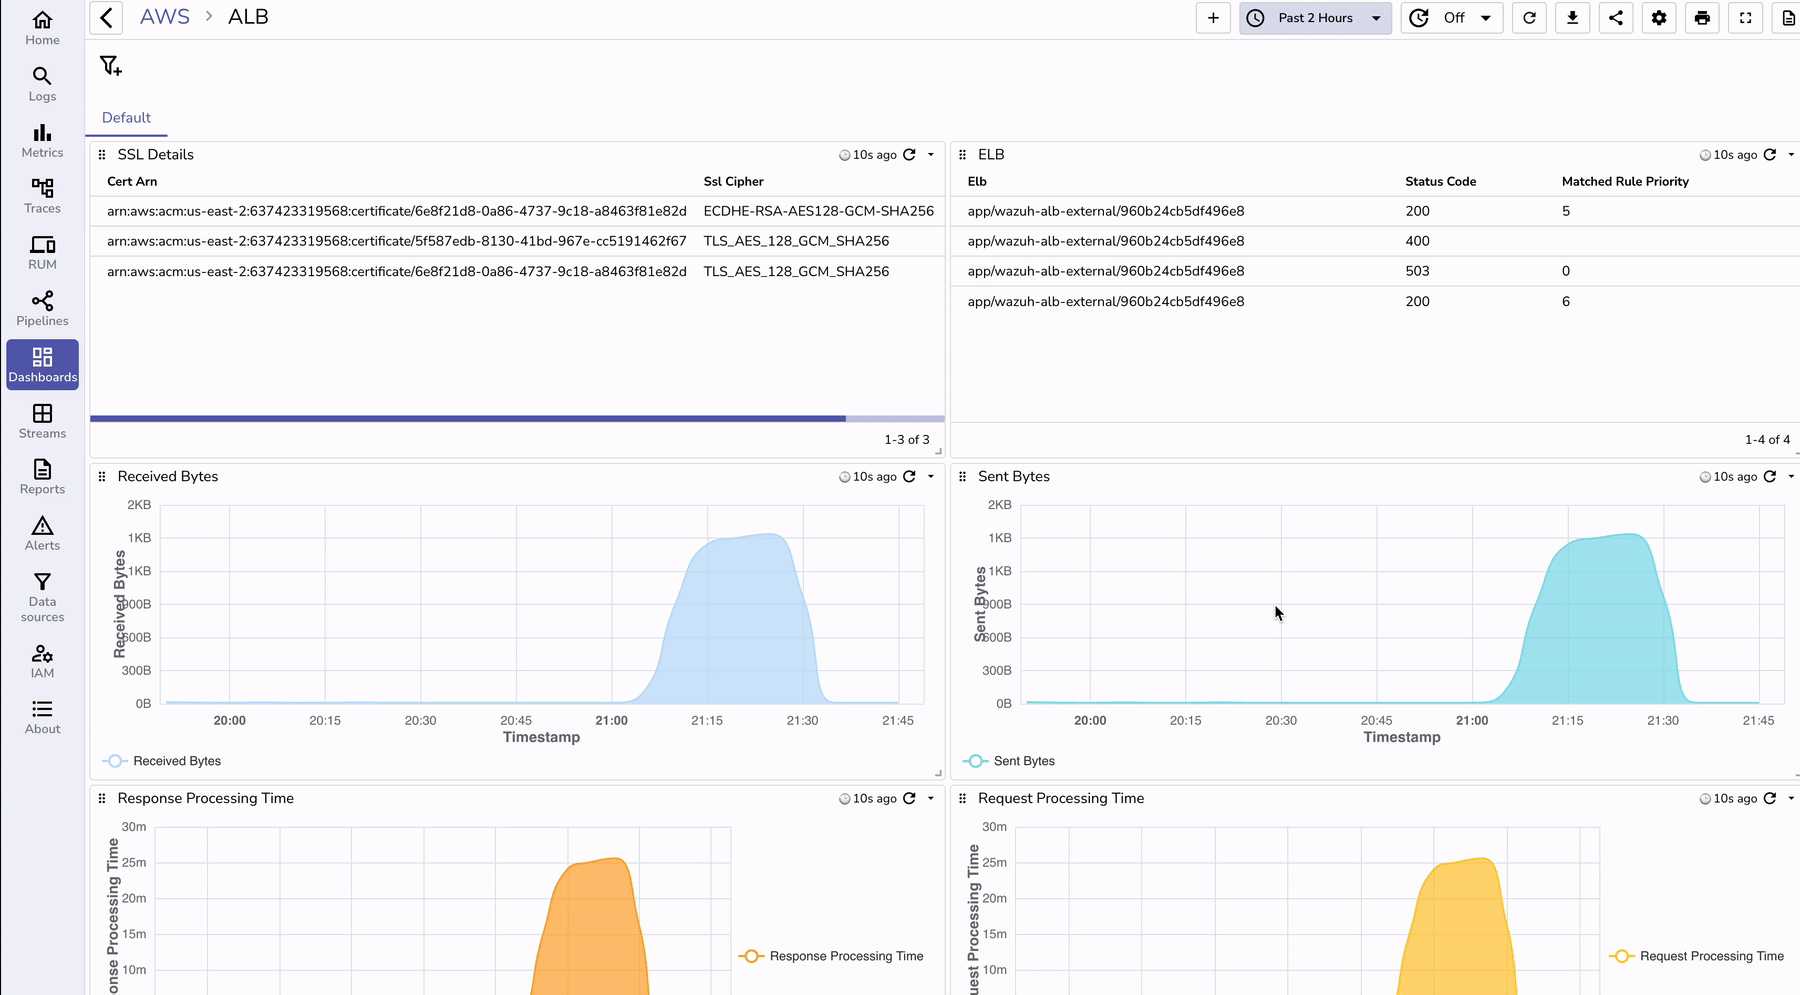Go to Alerts from sidebar
Image resolution: width=1800 pixels, height=995 pixels.
(x=42, y=531)
